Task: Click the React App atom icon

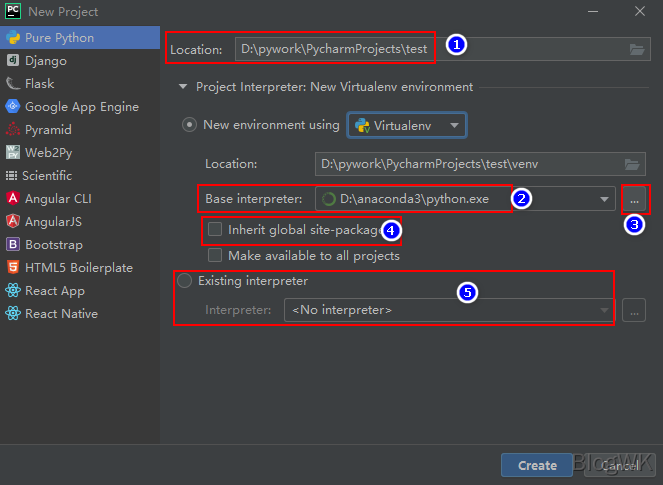Action: pos(13,290)
